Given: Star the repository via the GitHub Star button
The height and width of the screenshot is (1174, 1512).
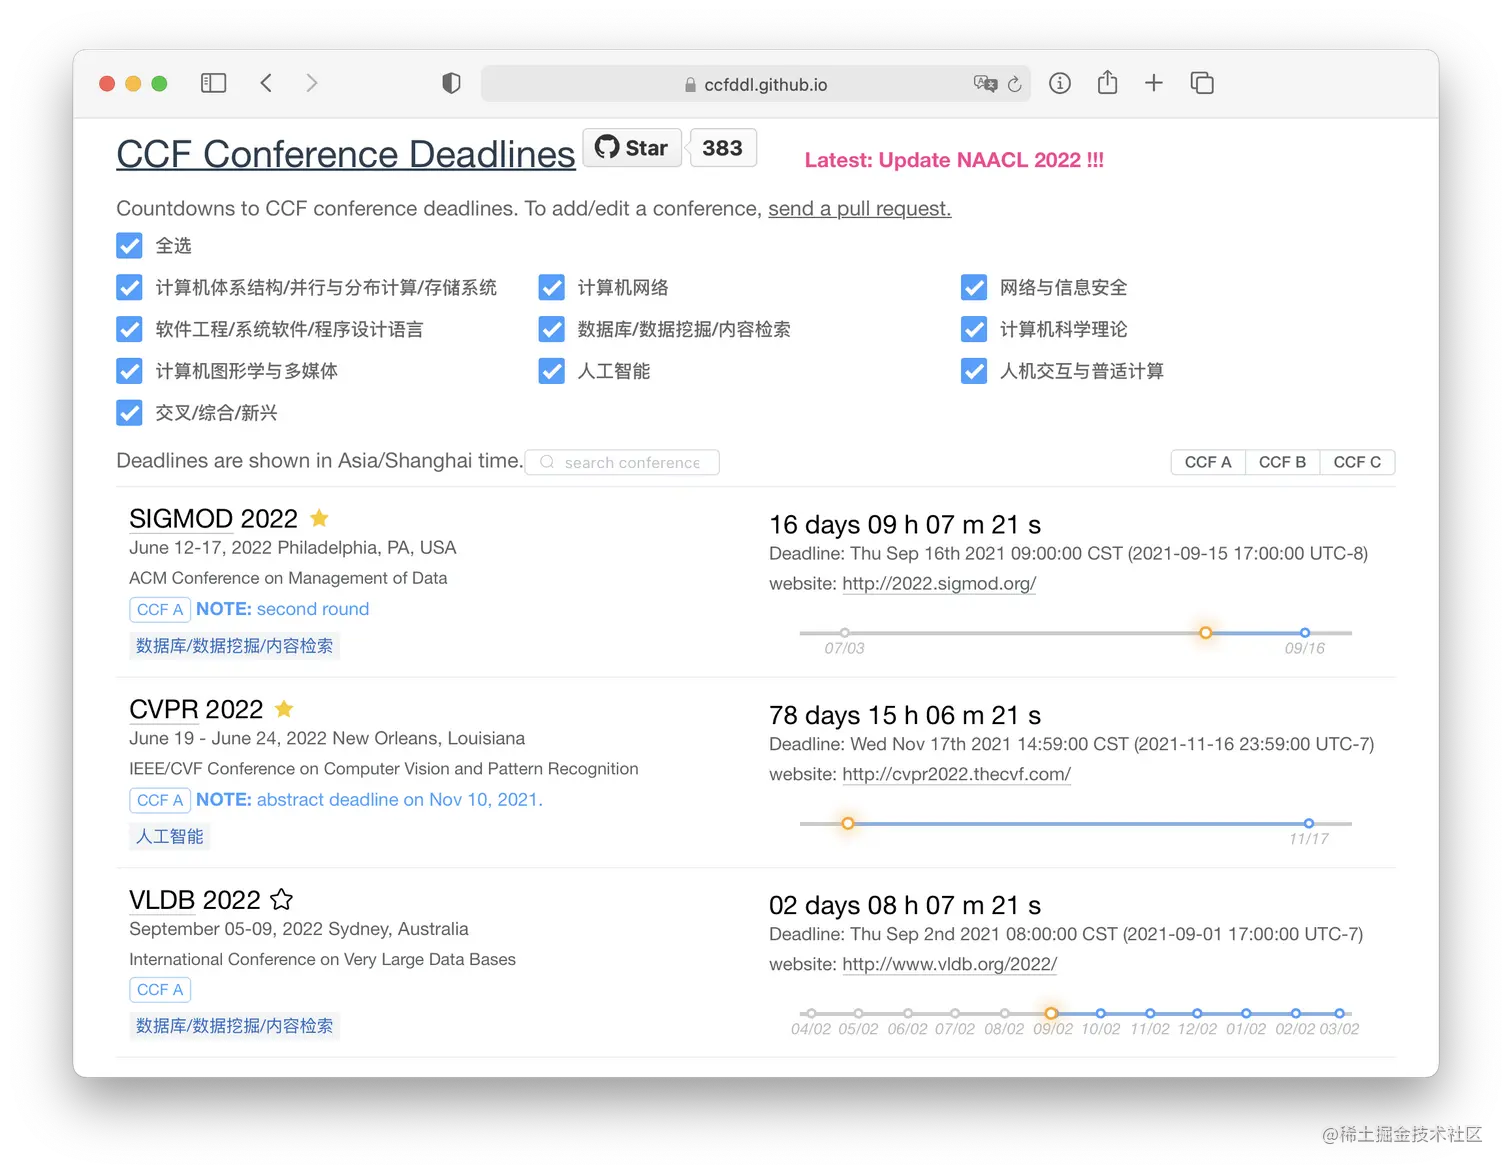Looking at the screenshot, I should (631, 147).
